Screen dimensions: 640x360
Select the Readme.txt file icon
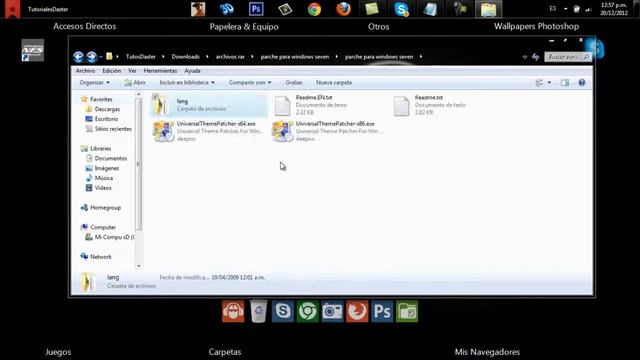pos(401,106)
